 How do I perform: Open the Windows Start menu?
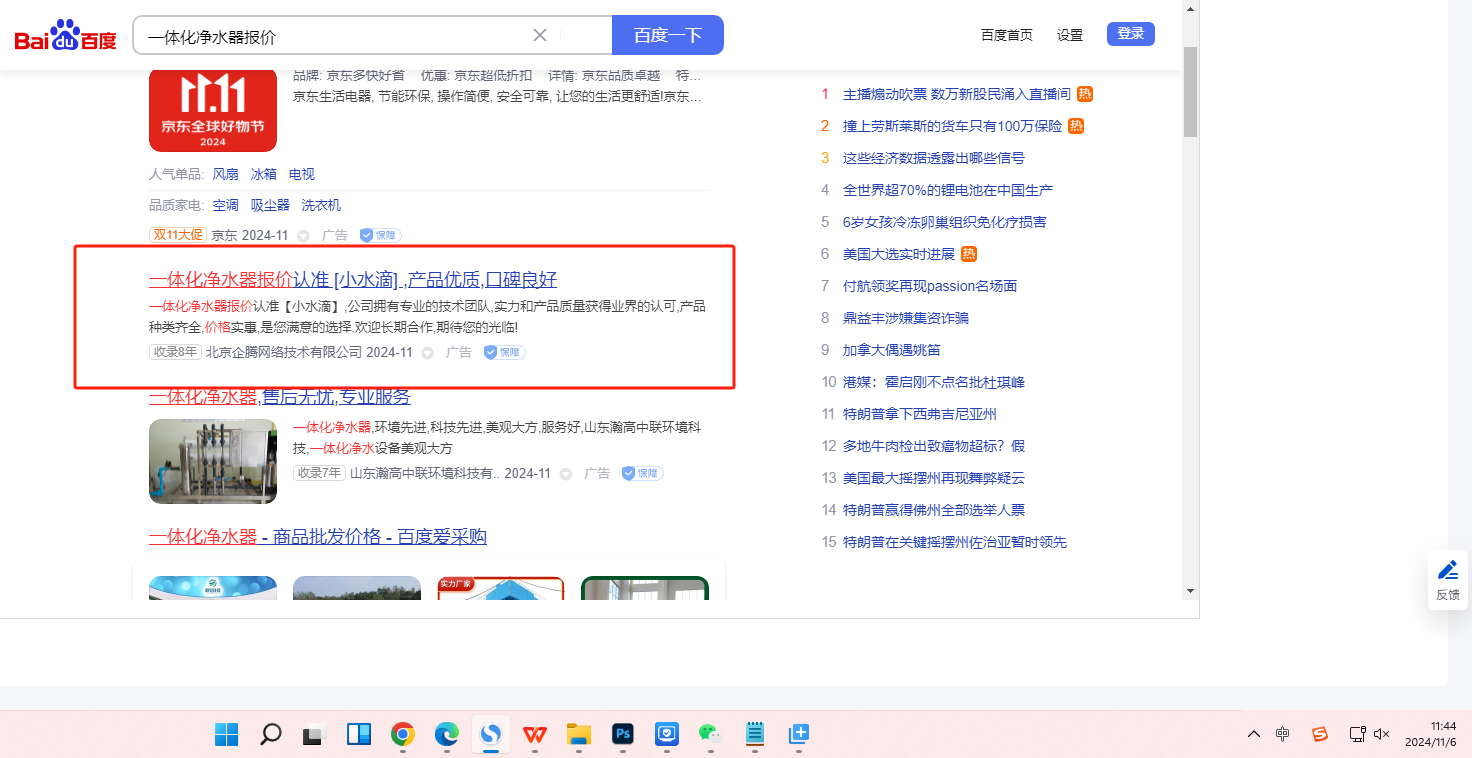click(x=227, y=735)
